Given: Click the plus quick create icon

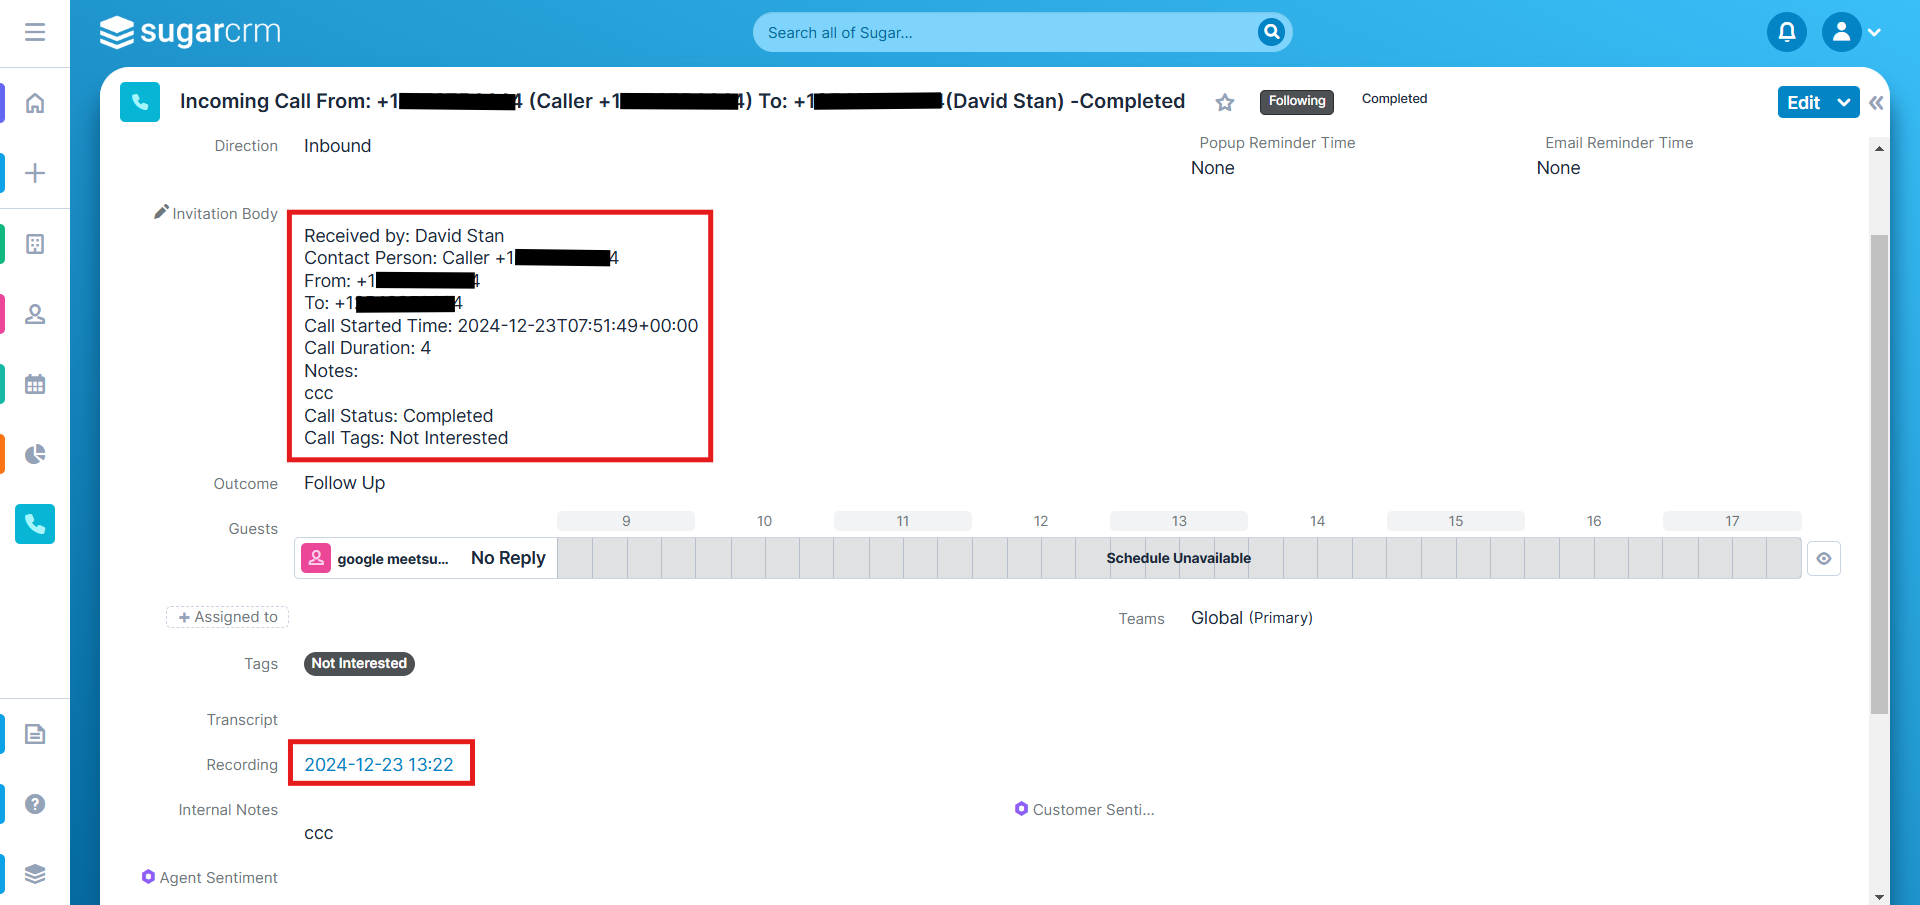Looking at the screenshot, I should click(35, 173).
